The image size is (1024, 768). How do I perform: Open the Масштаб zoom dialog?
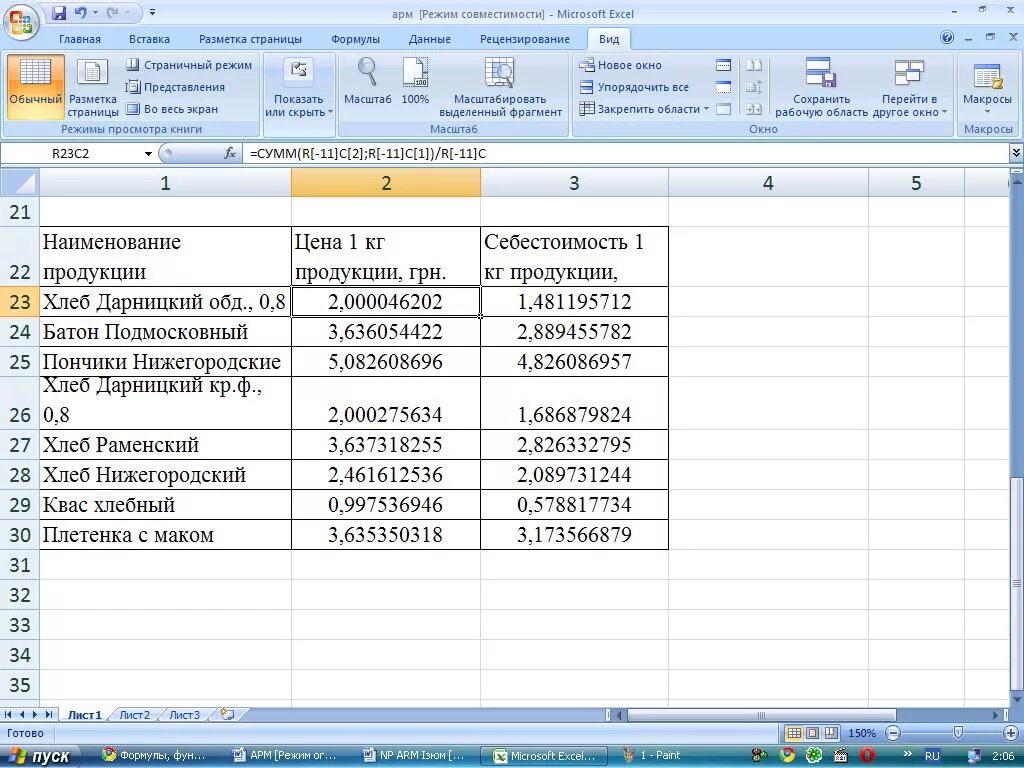(x=368, y=81)
